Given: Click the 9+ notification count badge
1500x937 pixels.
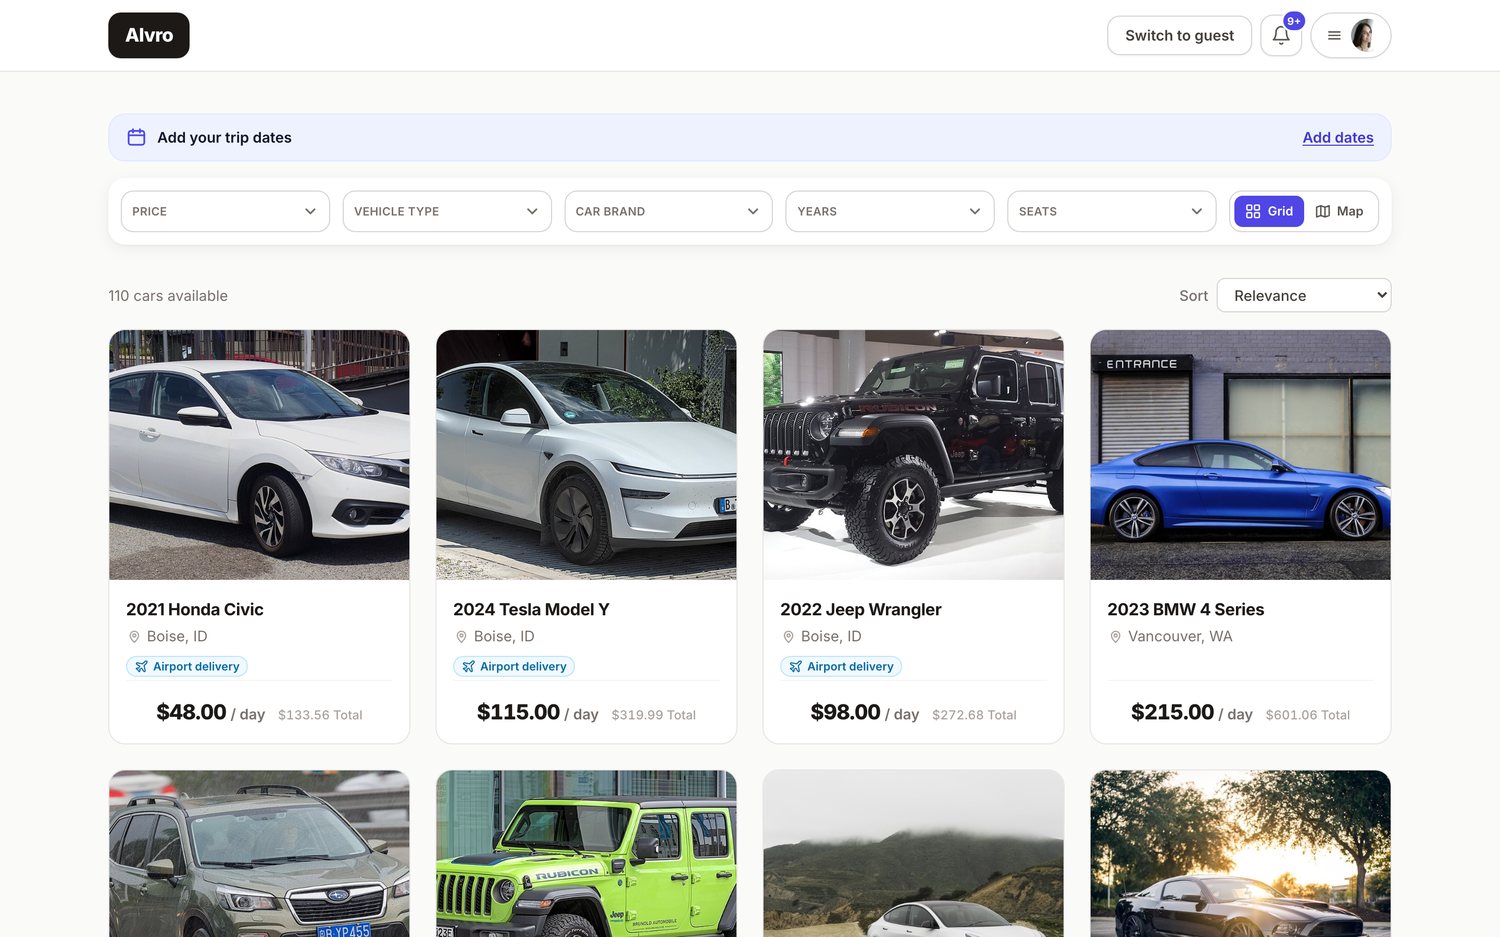Looking at the screenshot, I should tap(1294, 21).
